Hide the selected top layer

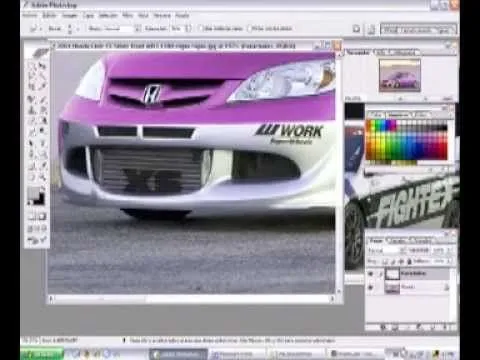(370, 274)
